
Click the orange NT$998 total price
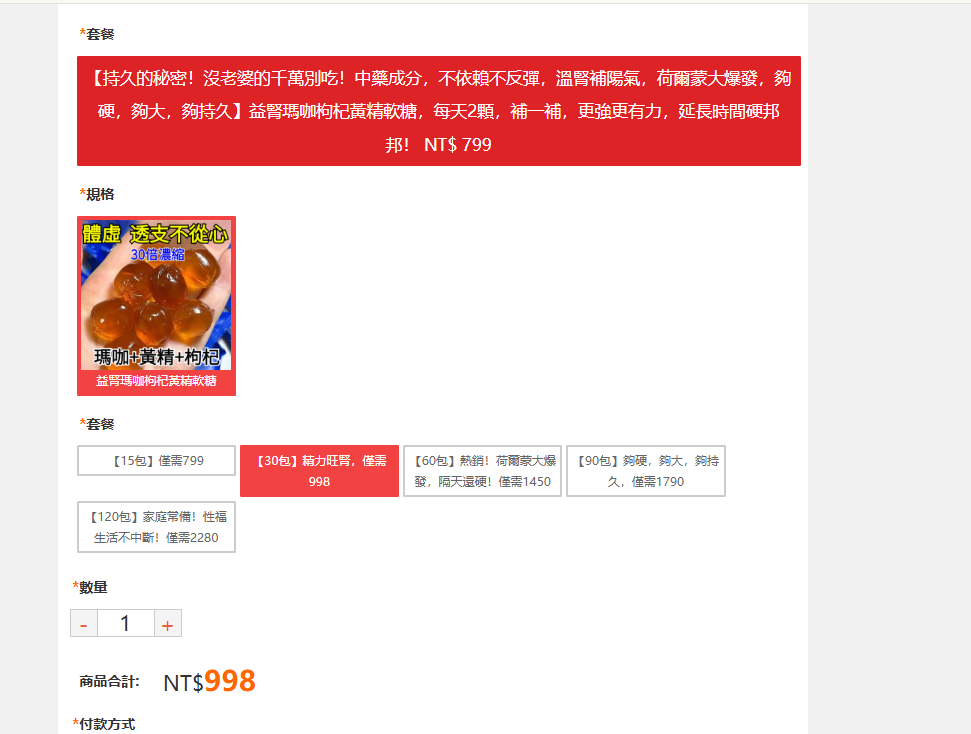pos(209,681)
